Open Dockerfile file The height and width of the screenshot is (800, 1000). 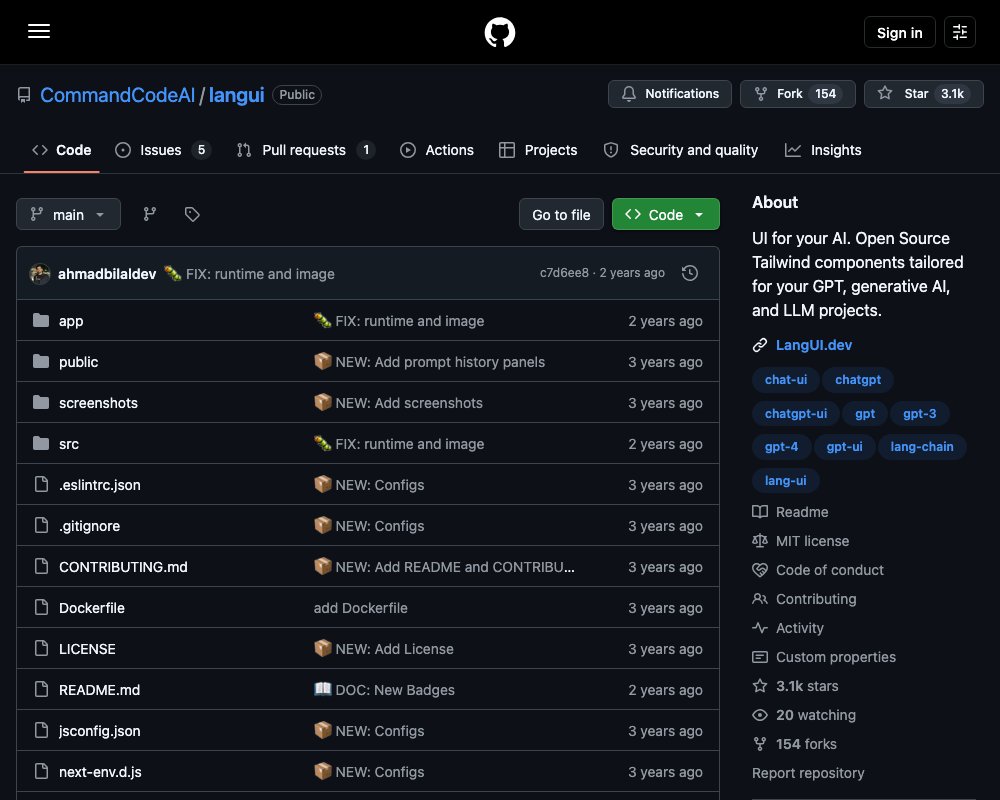pos(92,608)
